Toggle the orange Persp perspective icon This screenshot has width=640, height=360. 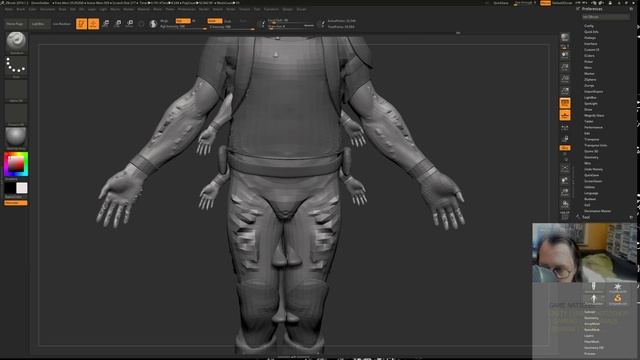[565, 103]
